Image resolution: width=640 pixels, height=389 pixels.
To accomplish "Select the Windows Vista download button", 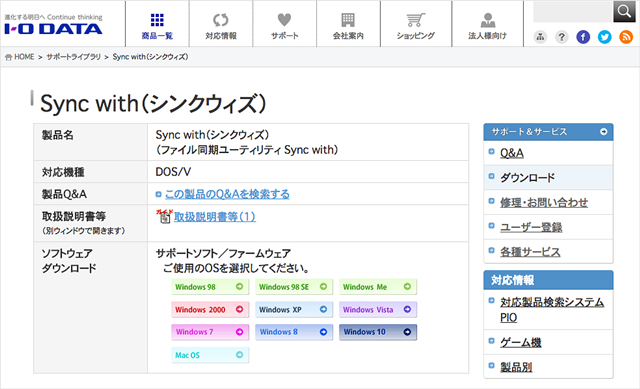I will coord(378,309).
